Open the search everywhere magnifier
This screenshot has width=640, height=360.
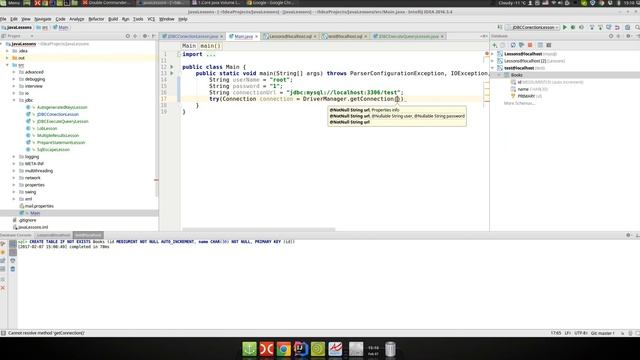tap(637, 27)
